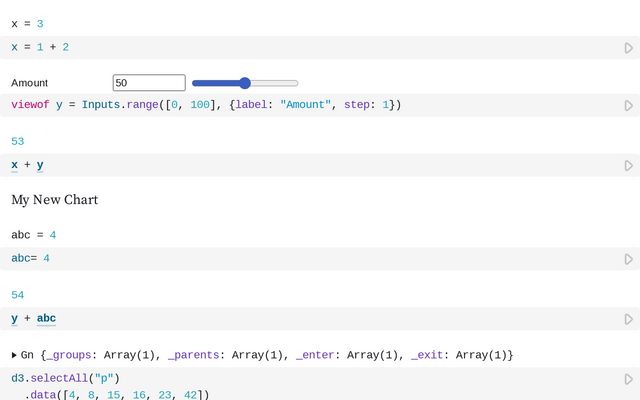Click the My New Chart heading
Screen dimensions: 640x400
click(54, 200)
